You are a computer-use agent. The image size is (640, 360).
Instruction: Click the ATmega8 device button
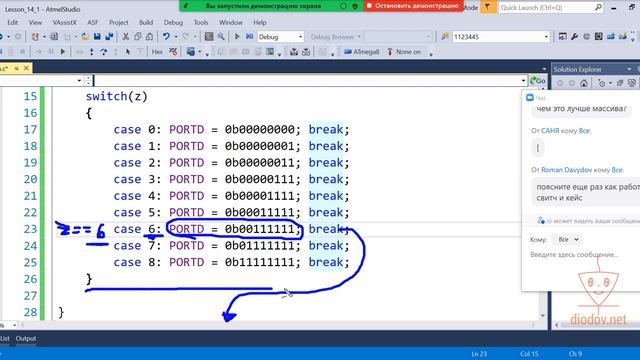pyautogui.click(x=362, y=52)
